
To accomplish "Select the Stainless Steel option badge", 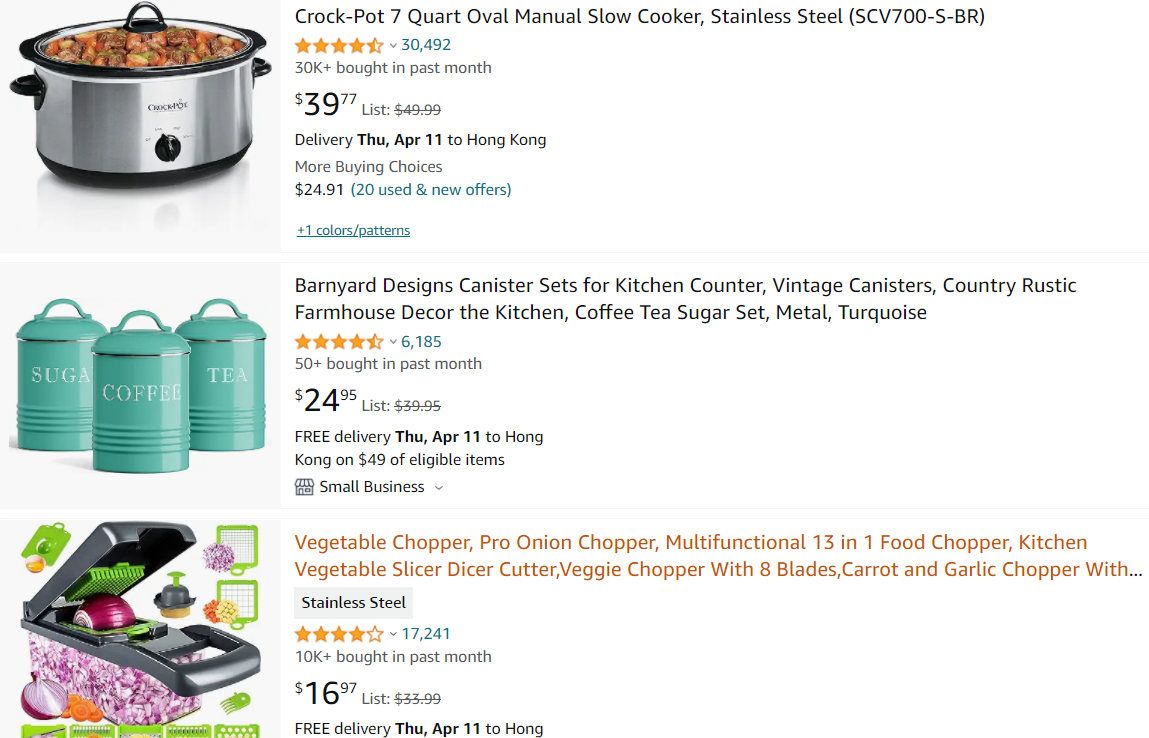I will coord(353,603).
